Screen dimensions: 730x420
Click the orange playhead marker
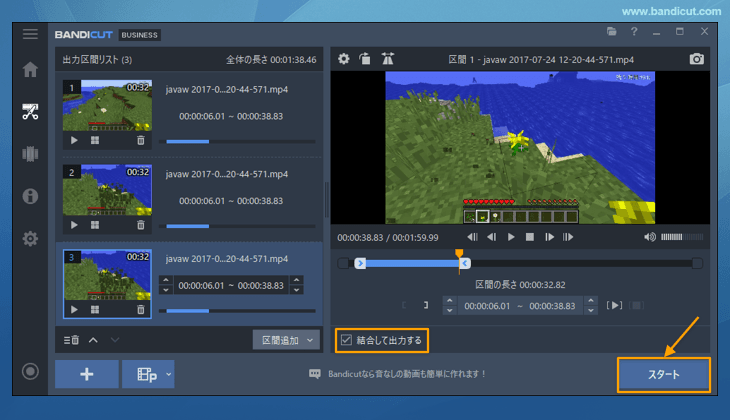pyautogui.click(x=459, y=253)
